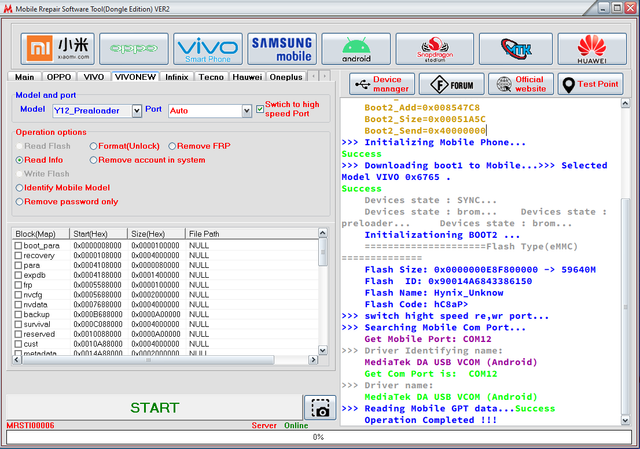Select the Huawei logo button
The image size is (640, 449).
pos(592,49)
